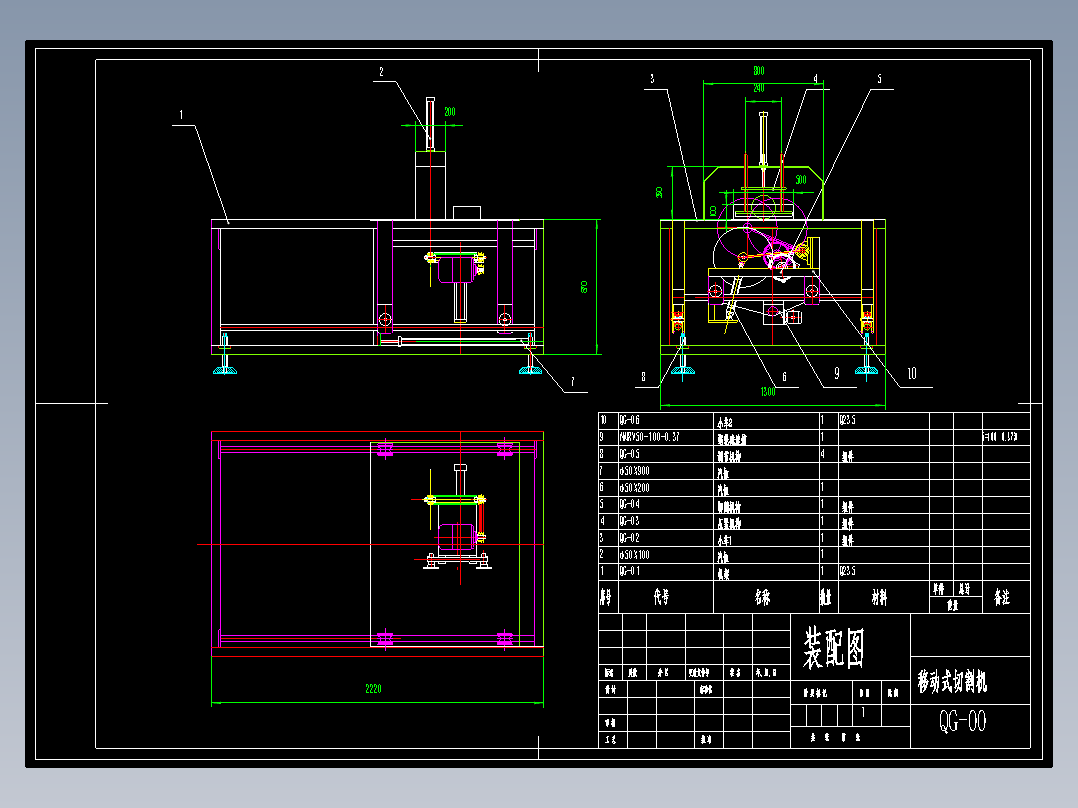Select the 200 dimension beside the front-view cylinder
The image size is (1078, 808).
click(450, 111)
